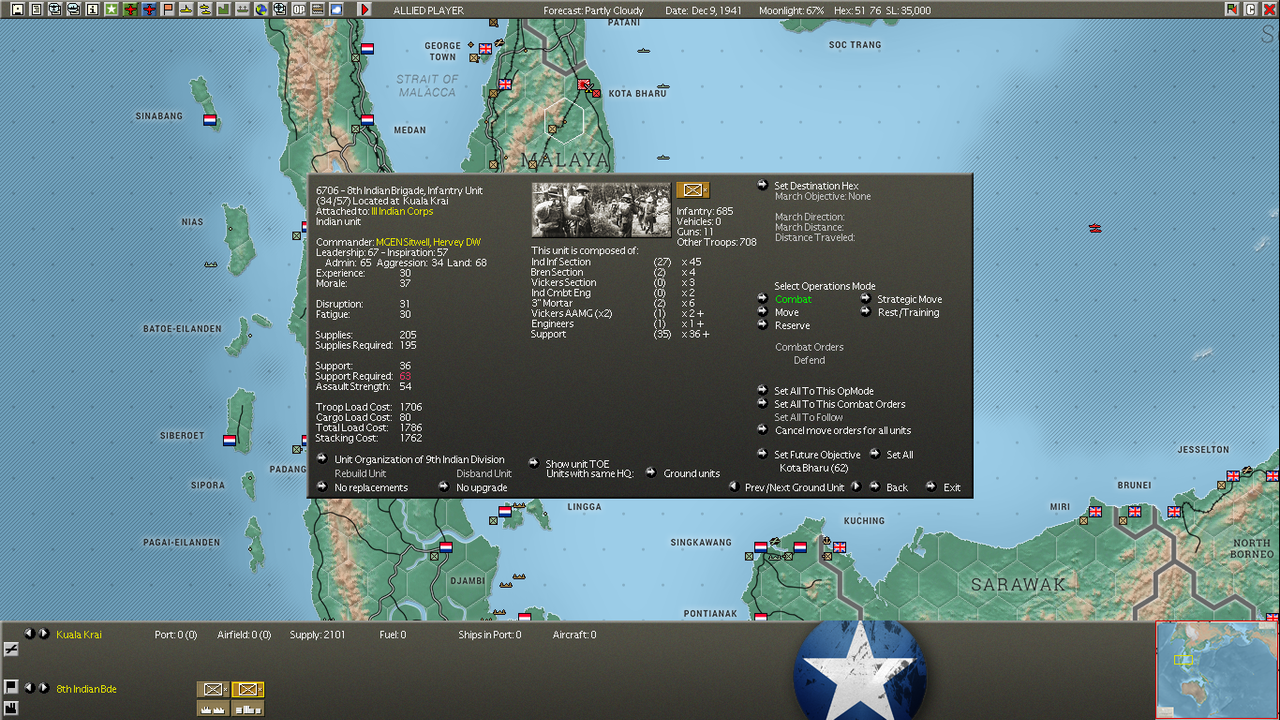The width and height of the screenshot is (1280, 720).
Task: Click the orange flag toolbar icon
Action: (168, 10)
